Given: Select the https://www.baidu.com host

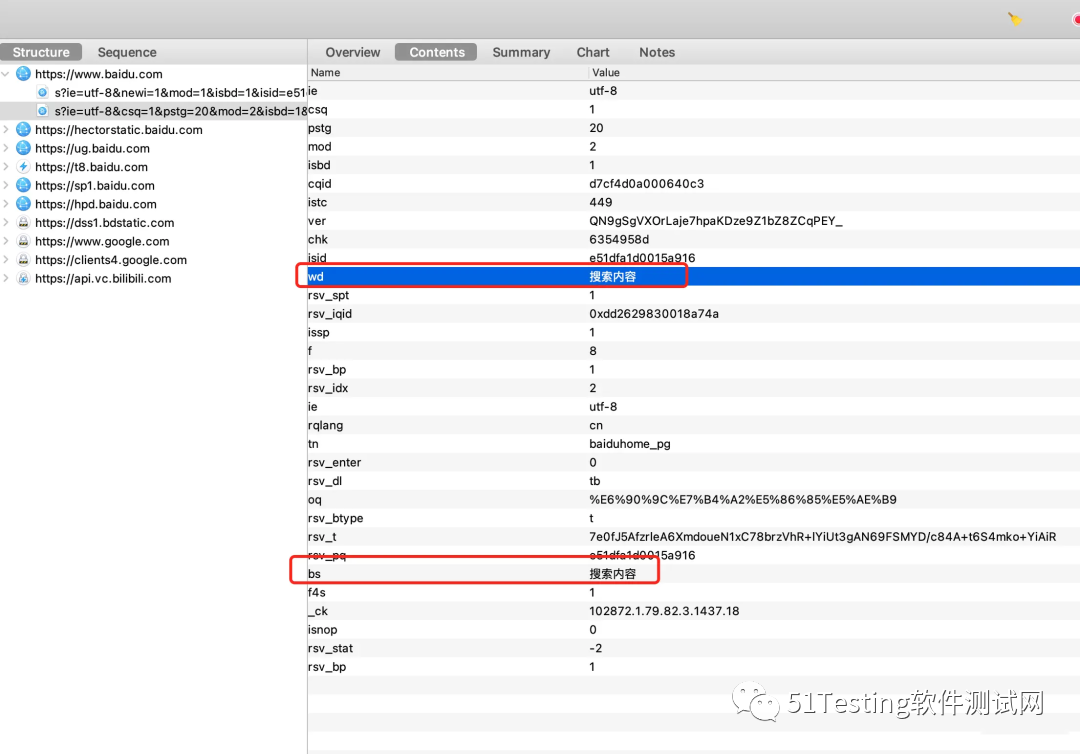Looking at the screenshot, I should [98, 74].
